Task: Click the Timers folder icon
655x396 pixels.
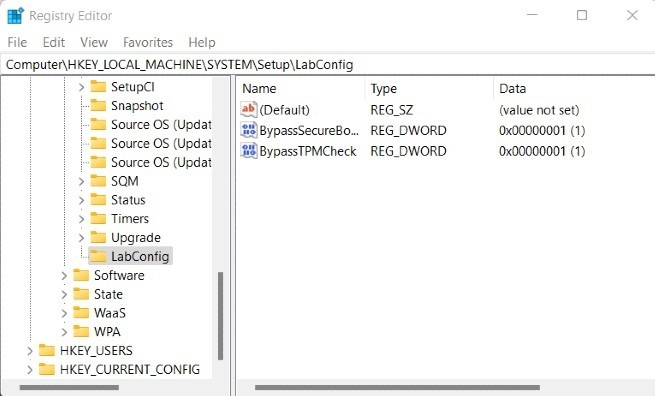Action: [98, 218]
